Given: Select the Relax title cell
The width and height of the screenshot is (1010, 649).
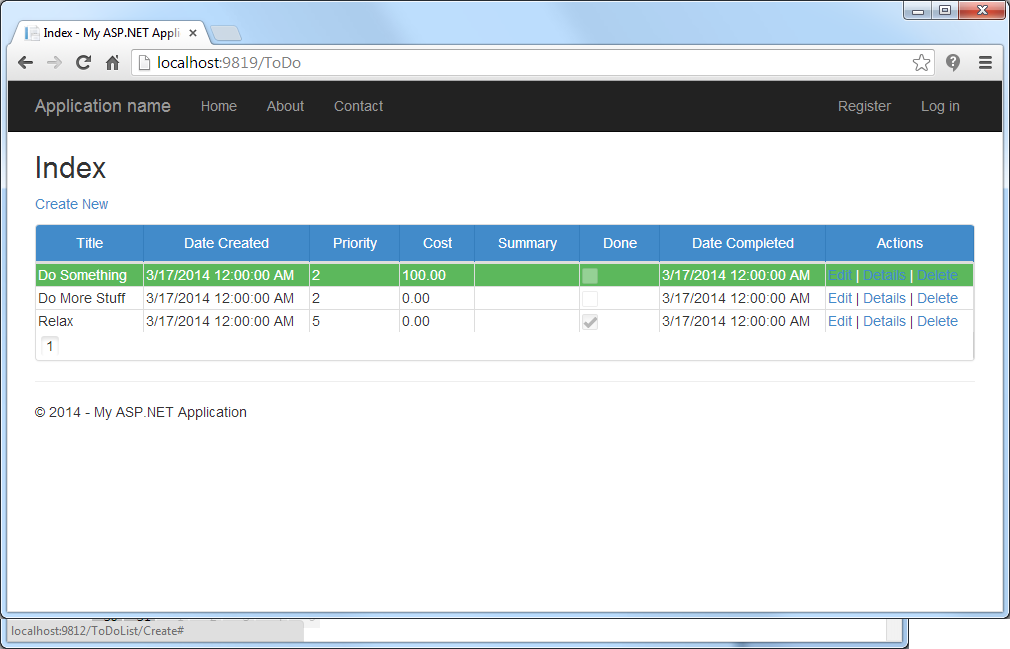Looking at the screenshot, I should point(90,321).
